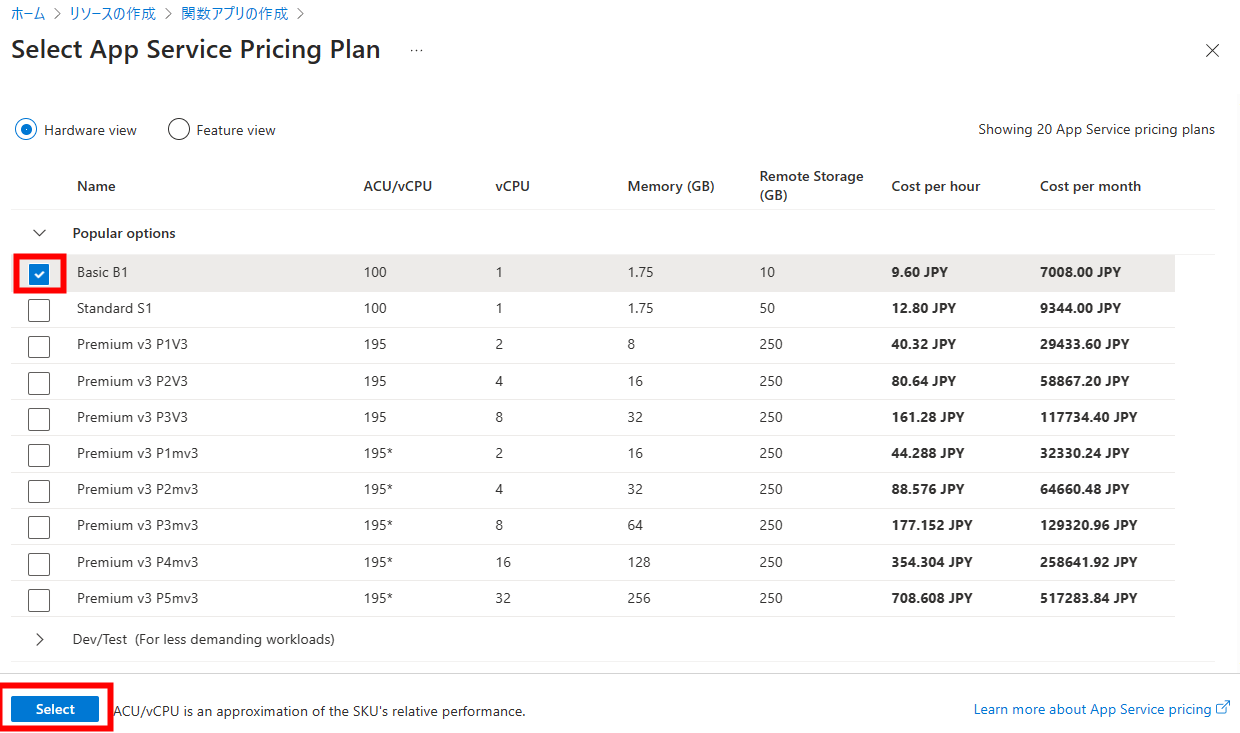Viewport: 1240px width, 733px height.
Task: Click the 64660.48 JPY monthly cost
Action: tap(1085, 489)
